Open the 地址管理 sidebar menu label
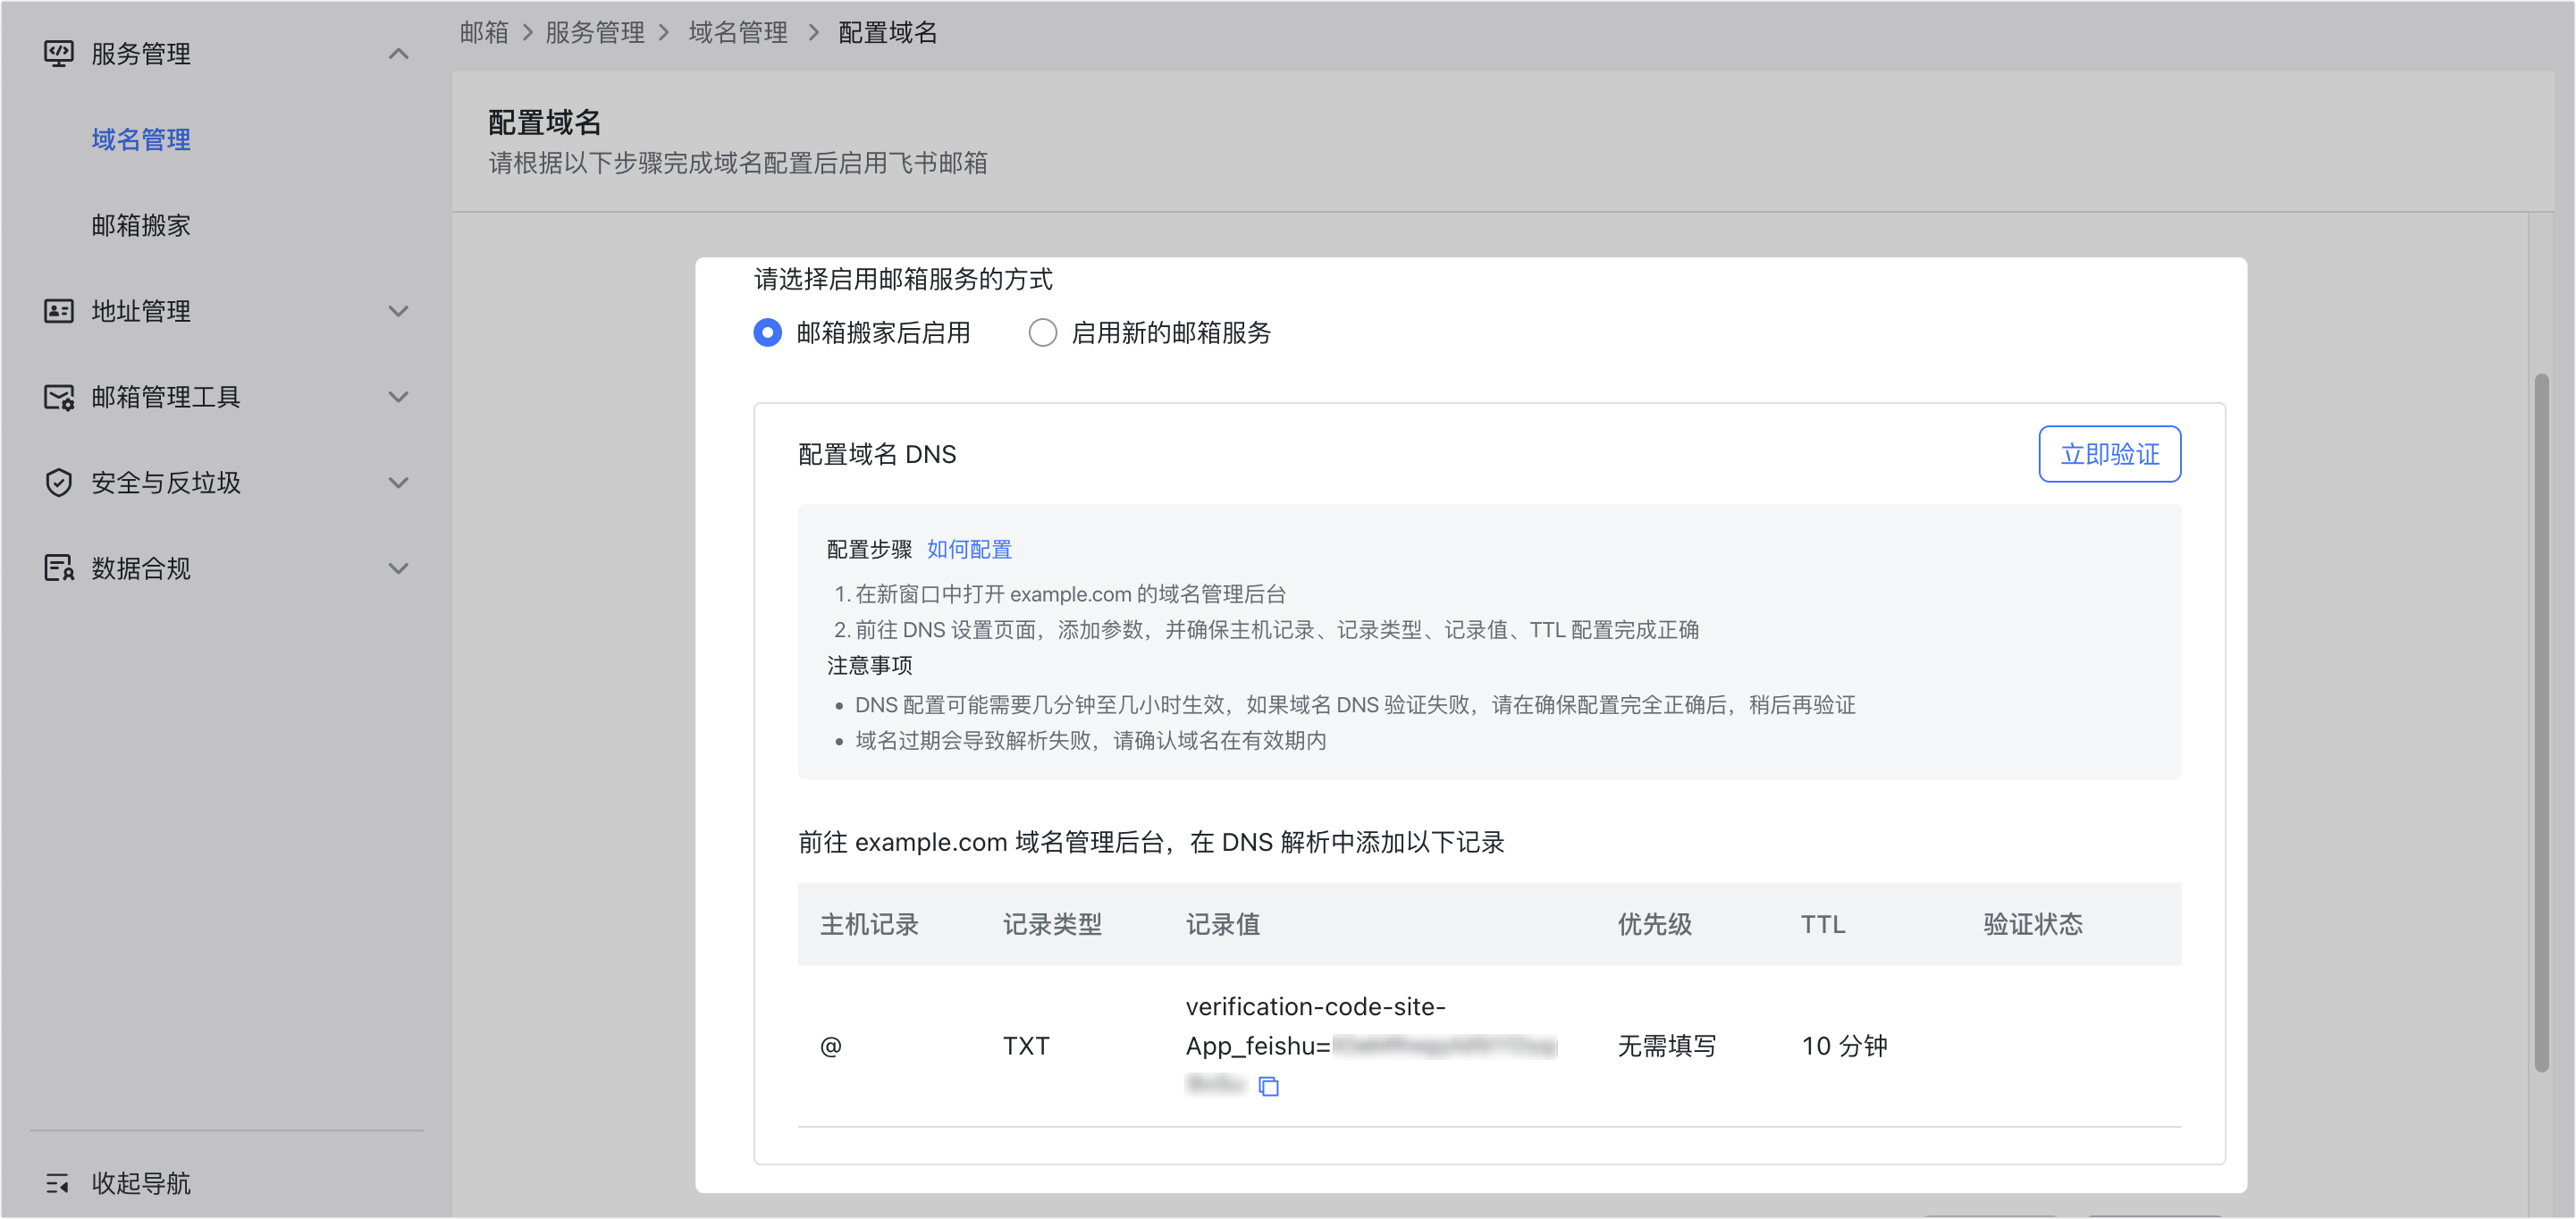The image size is (2576, 1219). click(141, 311)
